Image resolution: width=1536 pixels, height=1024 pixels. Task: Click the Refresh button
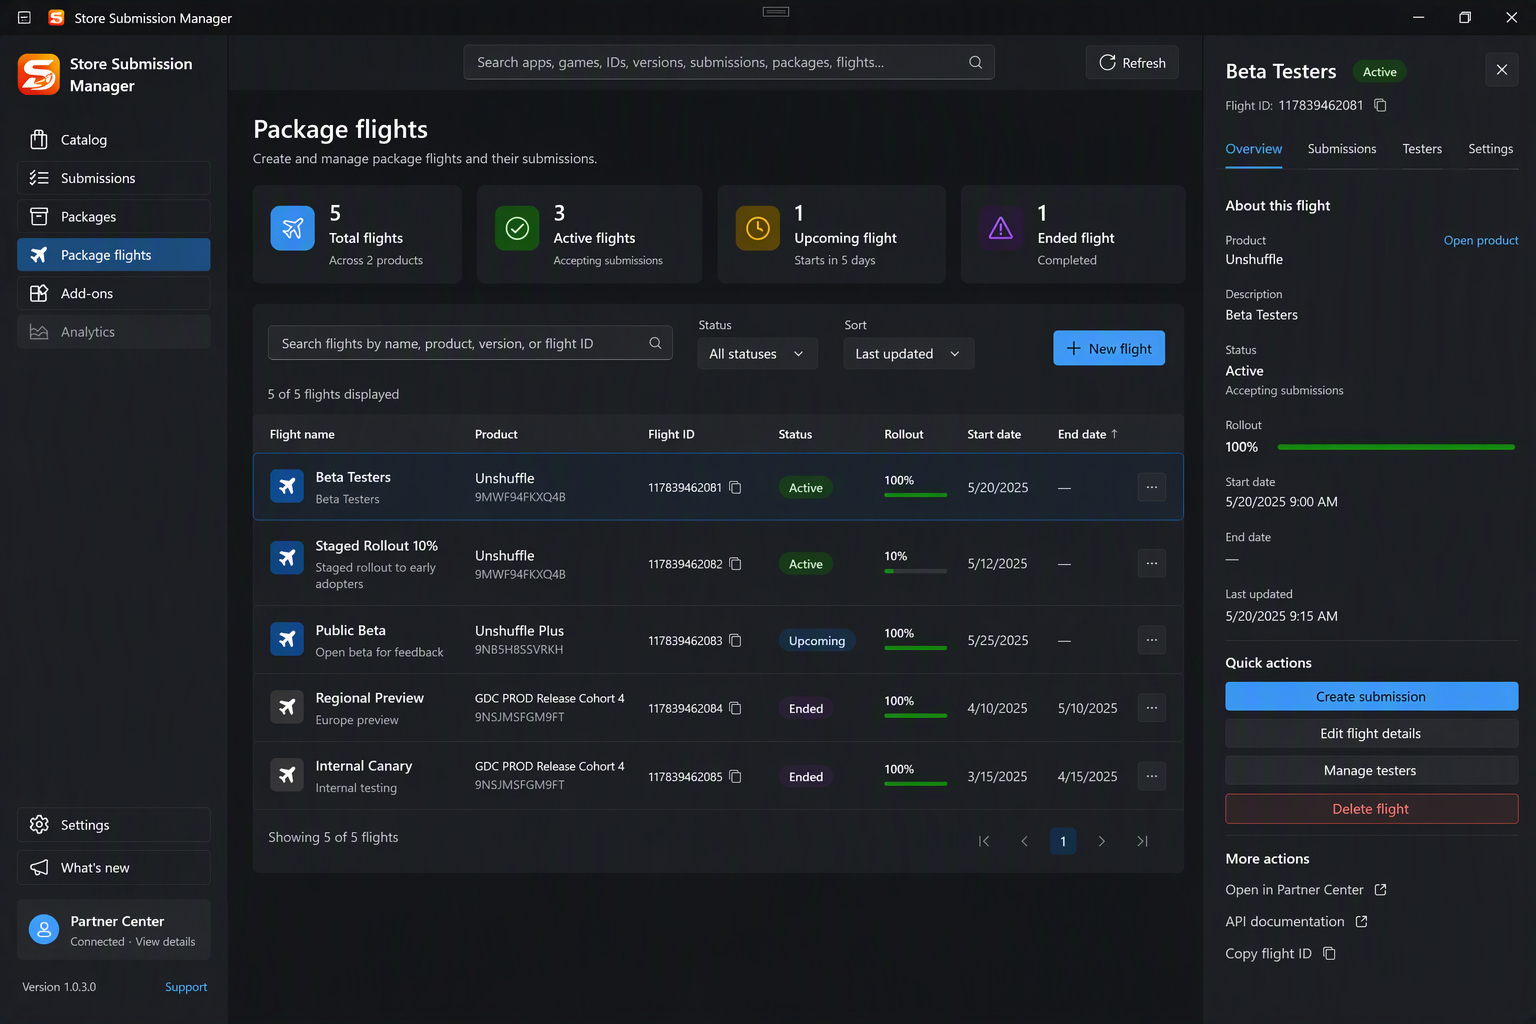(1132, 62)
